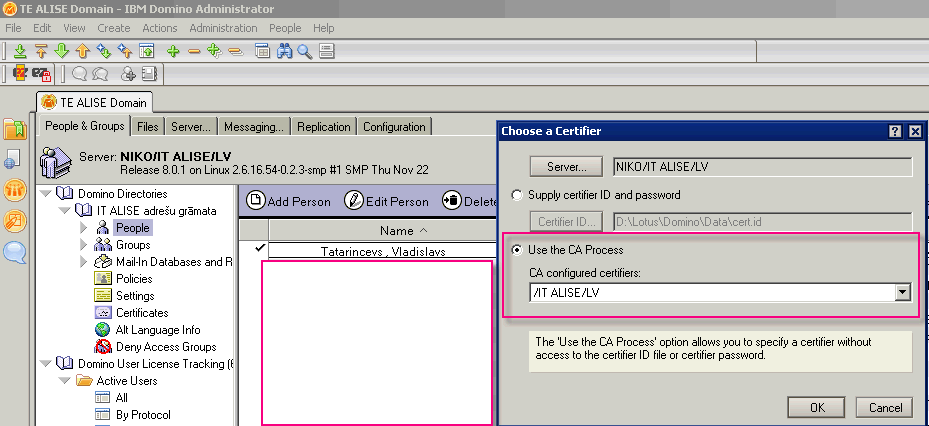Open the Administration menu
The width and height of the screenshot is (929, 426).
click(223, 28)
